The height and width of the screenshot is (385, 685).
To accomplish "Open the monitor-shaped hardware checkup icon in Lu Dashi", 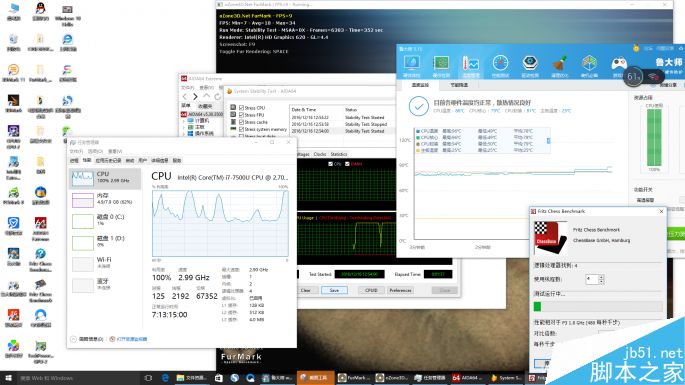I will click(412, 64).
